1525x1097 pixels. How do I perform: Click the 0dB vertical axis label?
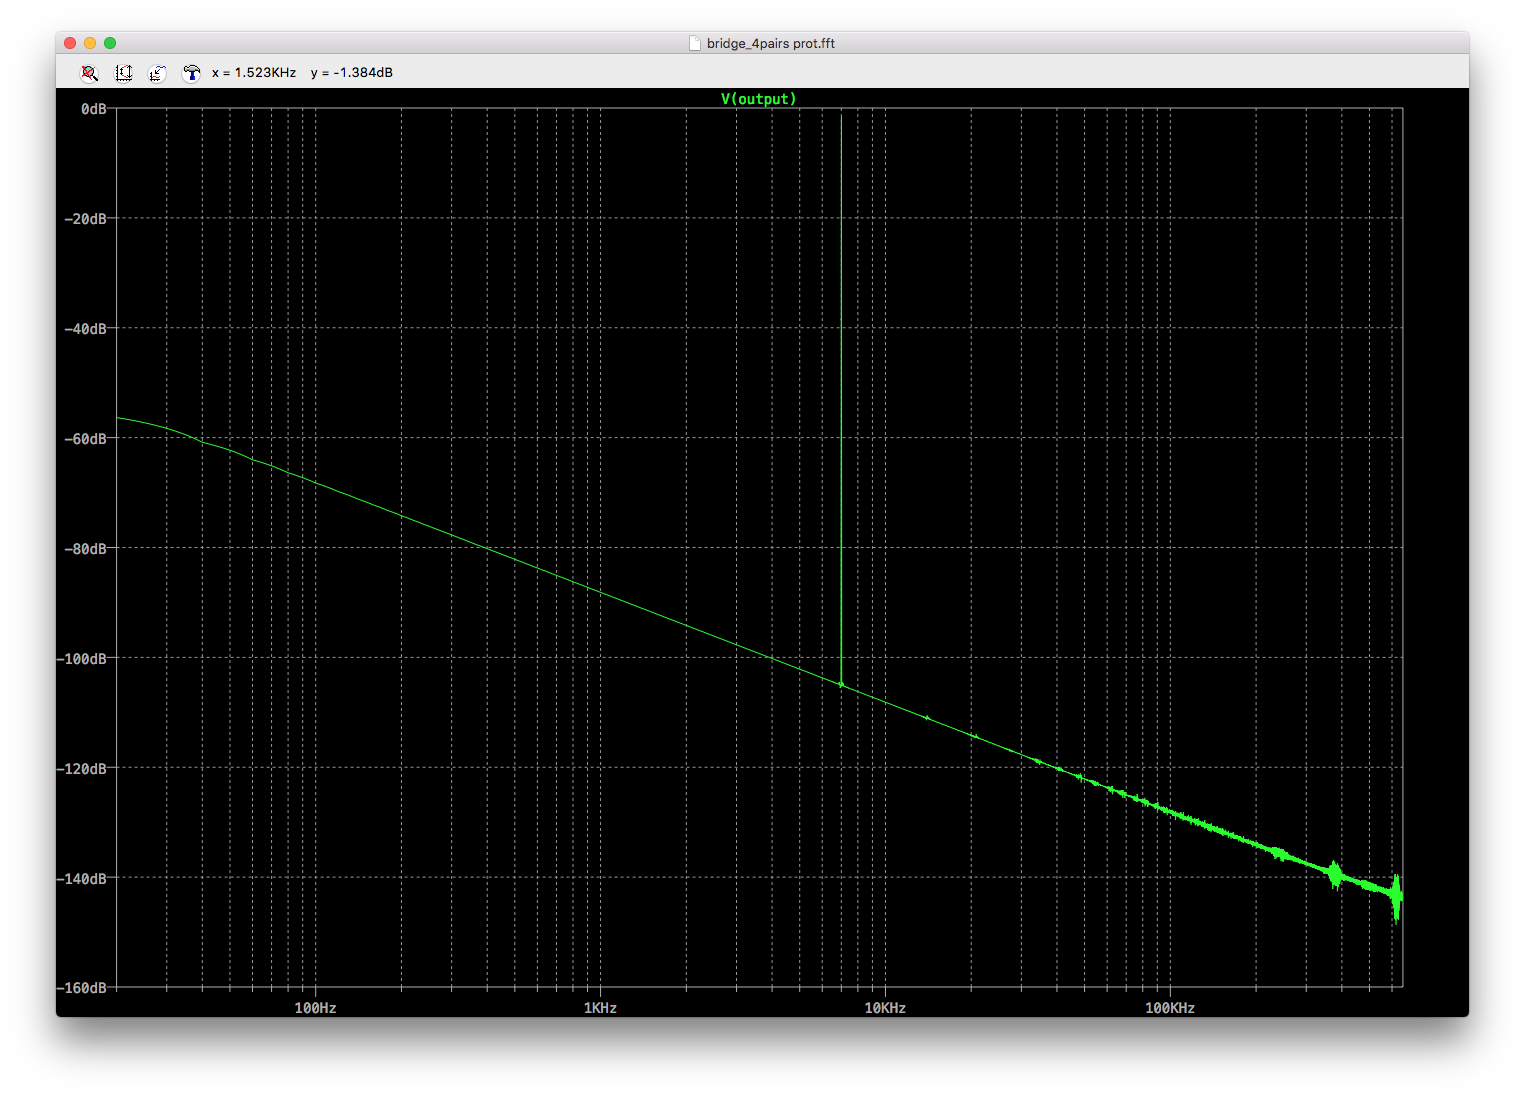click(x=94, y=109)
